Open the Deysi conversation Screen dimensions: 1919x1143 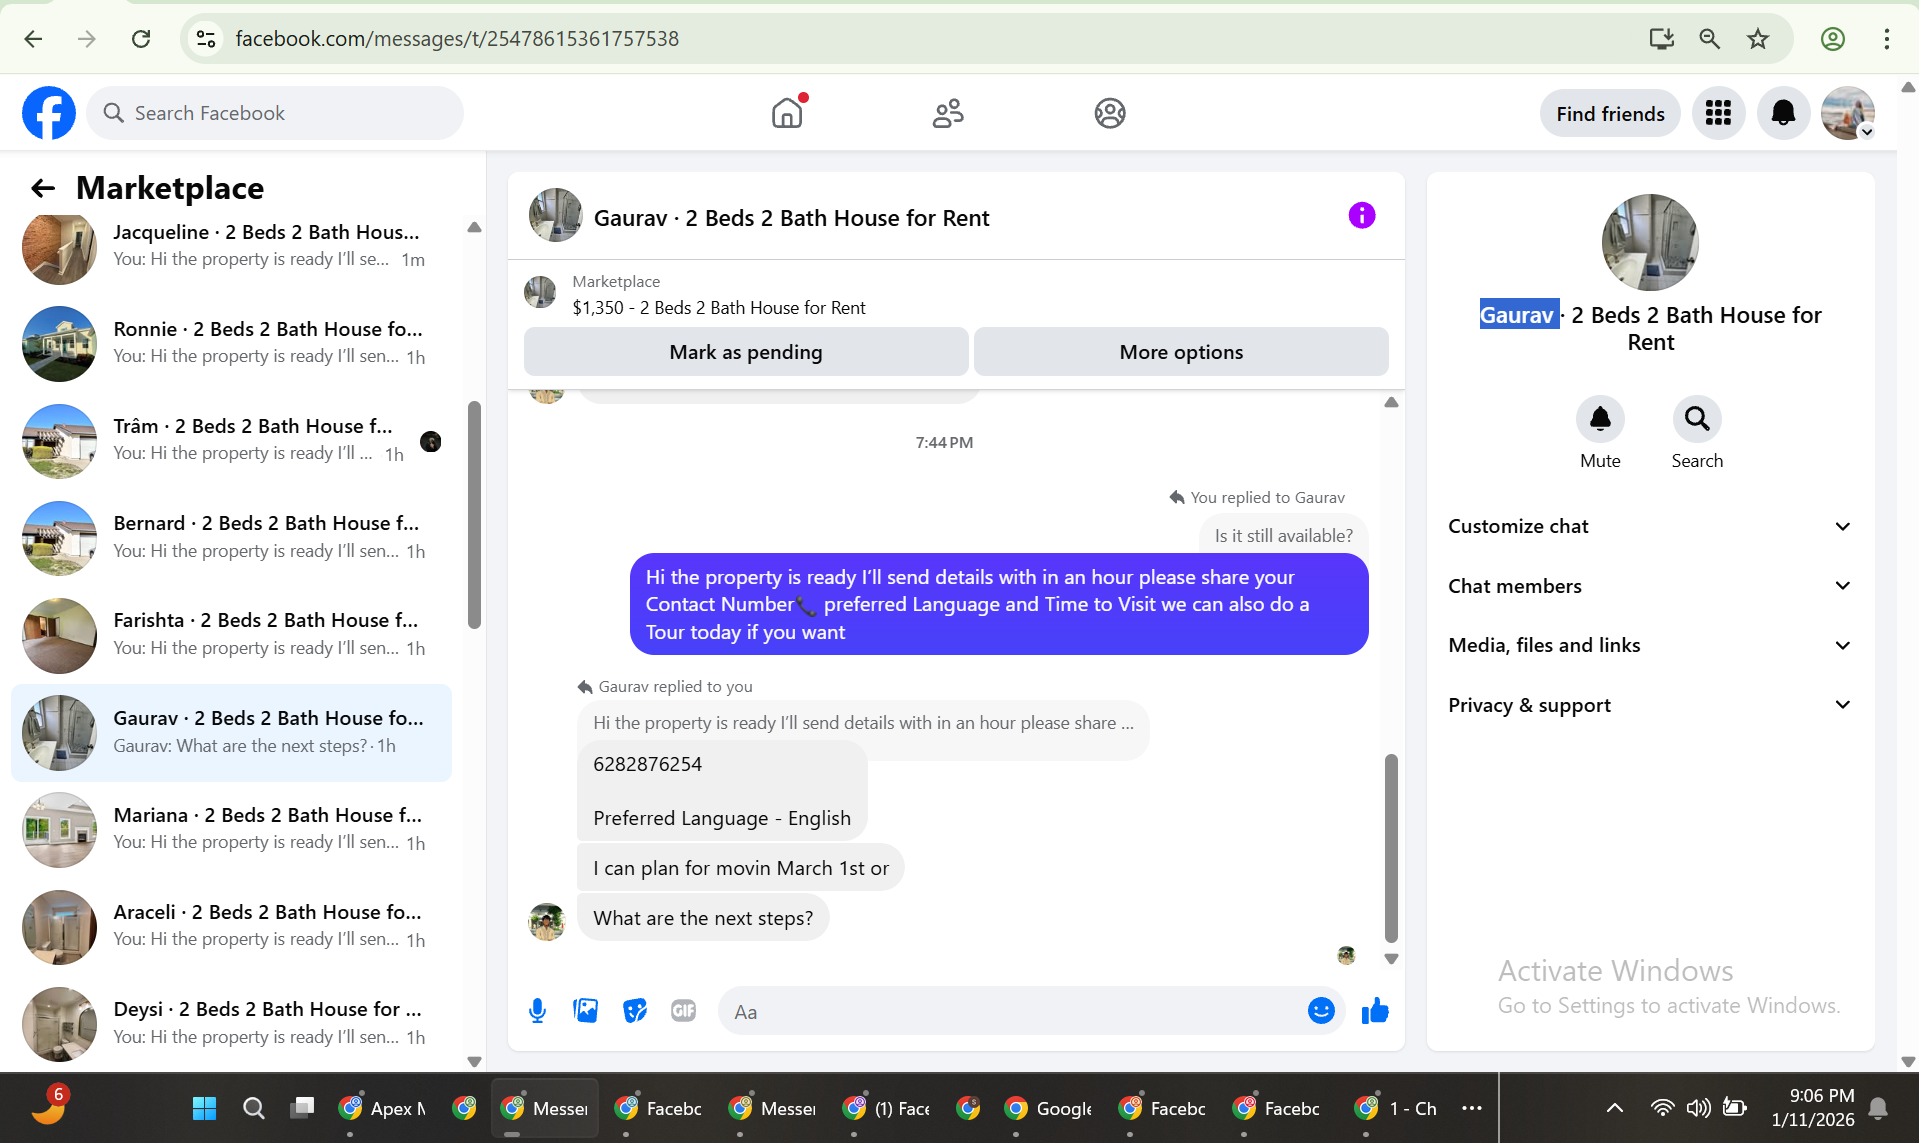232,1023
